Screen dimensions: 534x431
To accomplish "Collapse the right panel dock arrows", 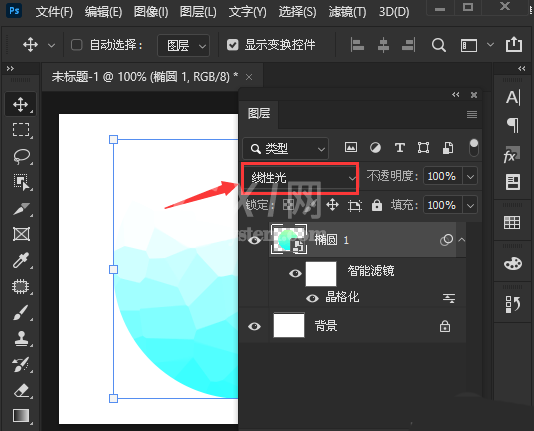I will 522,69.
